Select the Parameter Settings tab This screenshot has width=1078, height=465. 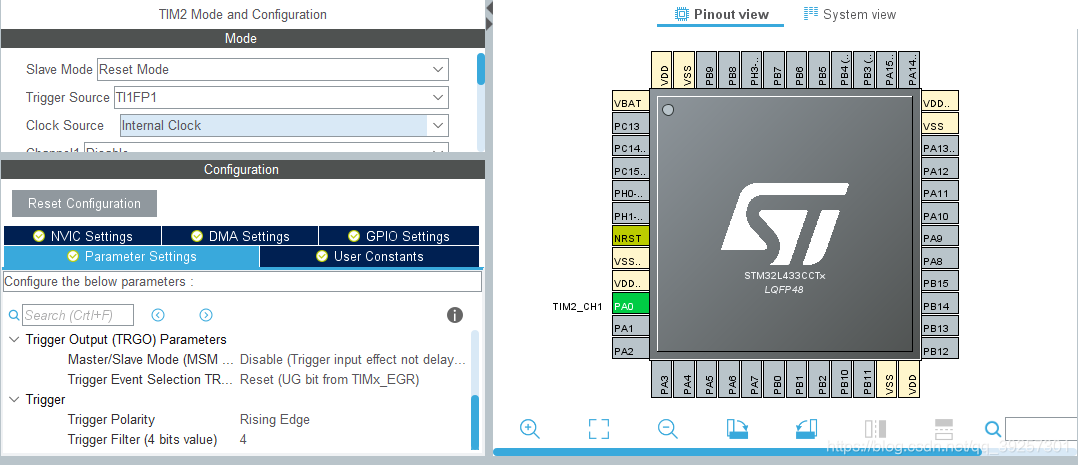[131, 257]
